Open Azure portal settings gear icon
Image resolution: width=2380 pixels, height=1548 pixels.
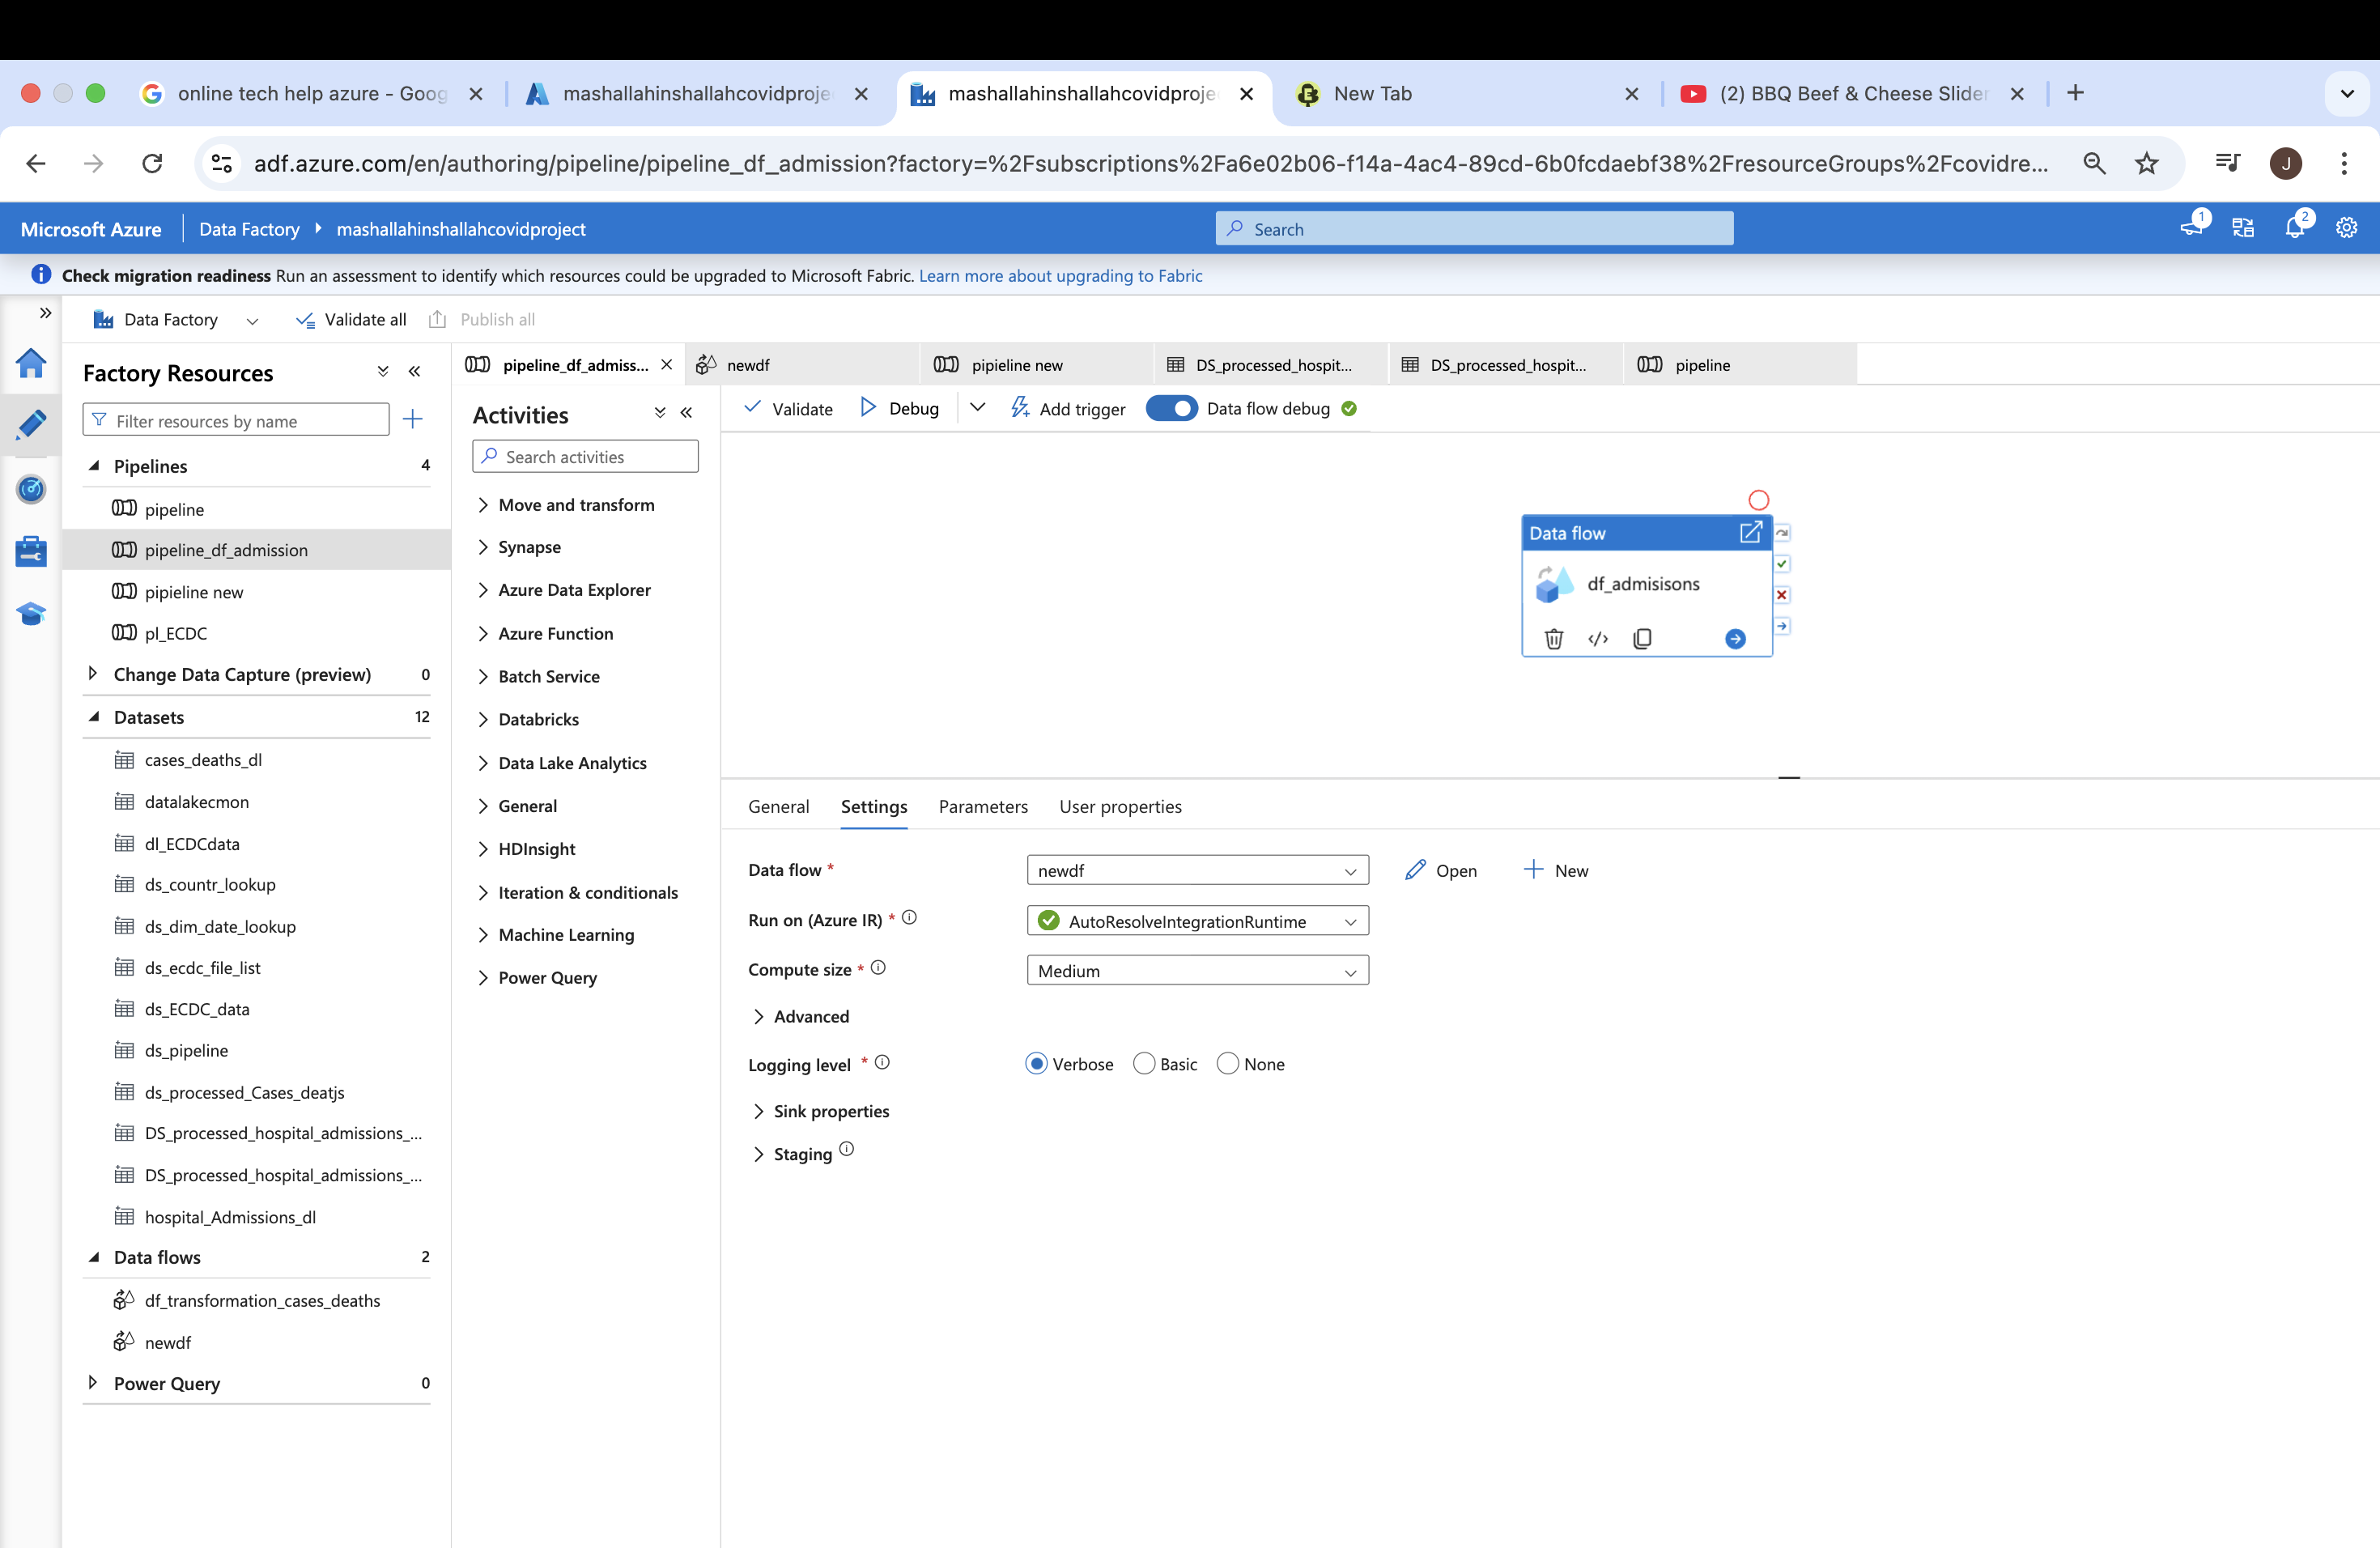click(2347, 227)
